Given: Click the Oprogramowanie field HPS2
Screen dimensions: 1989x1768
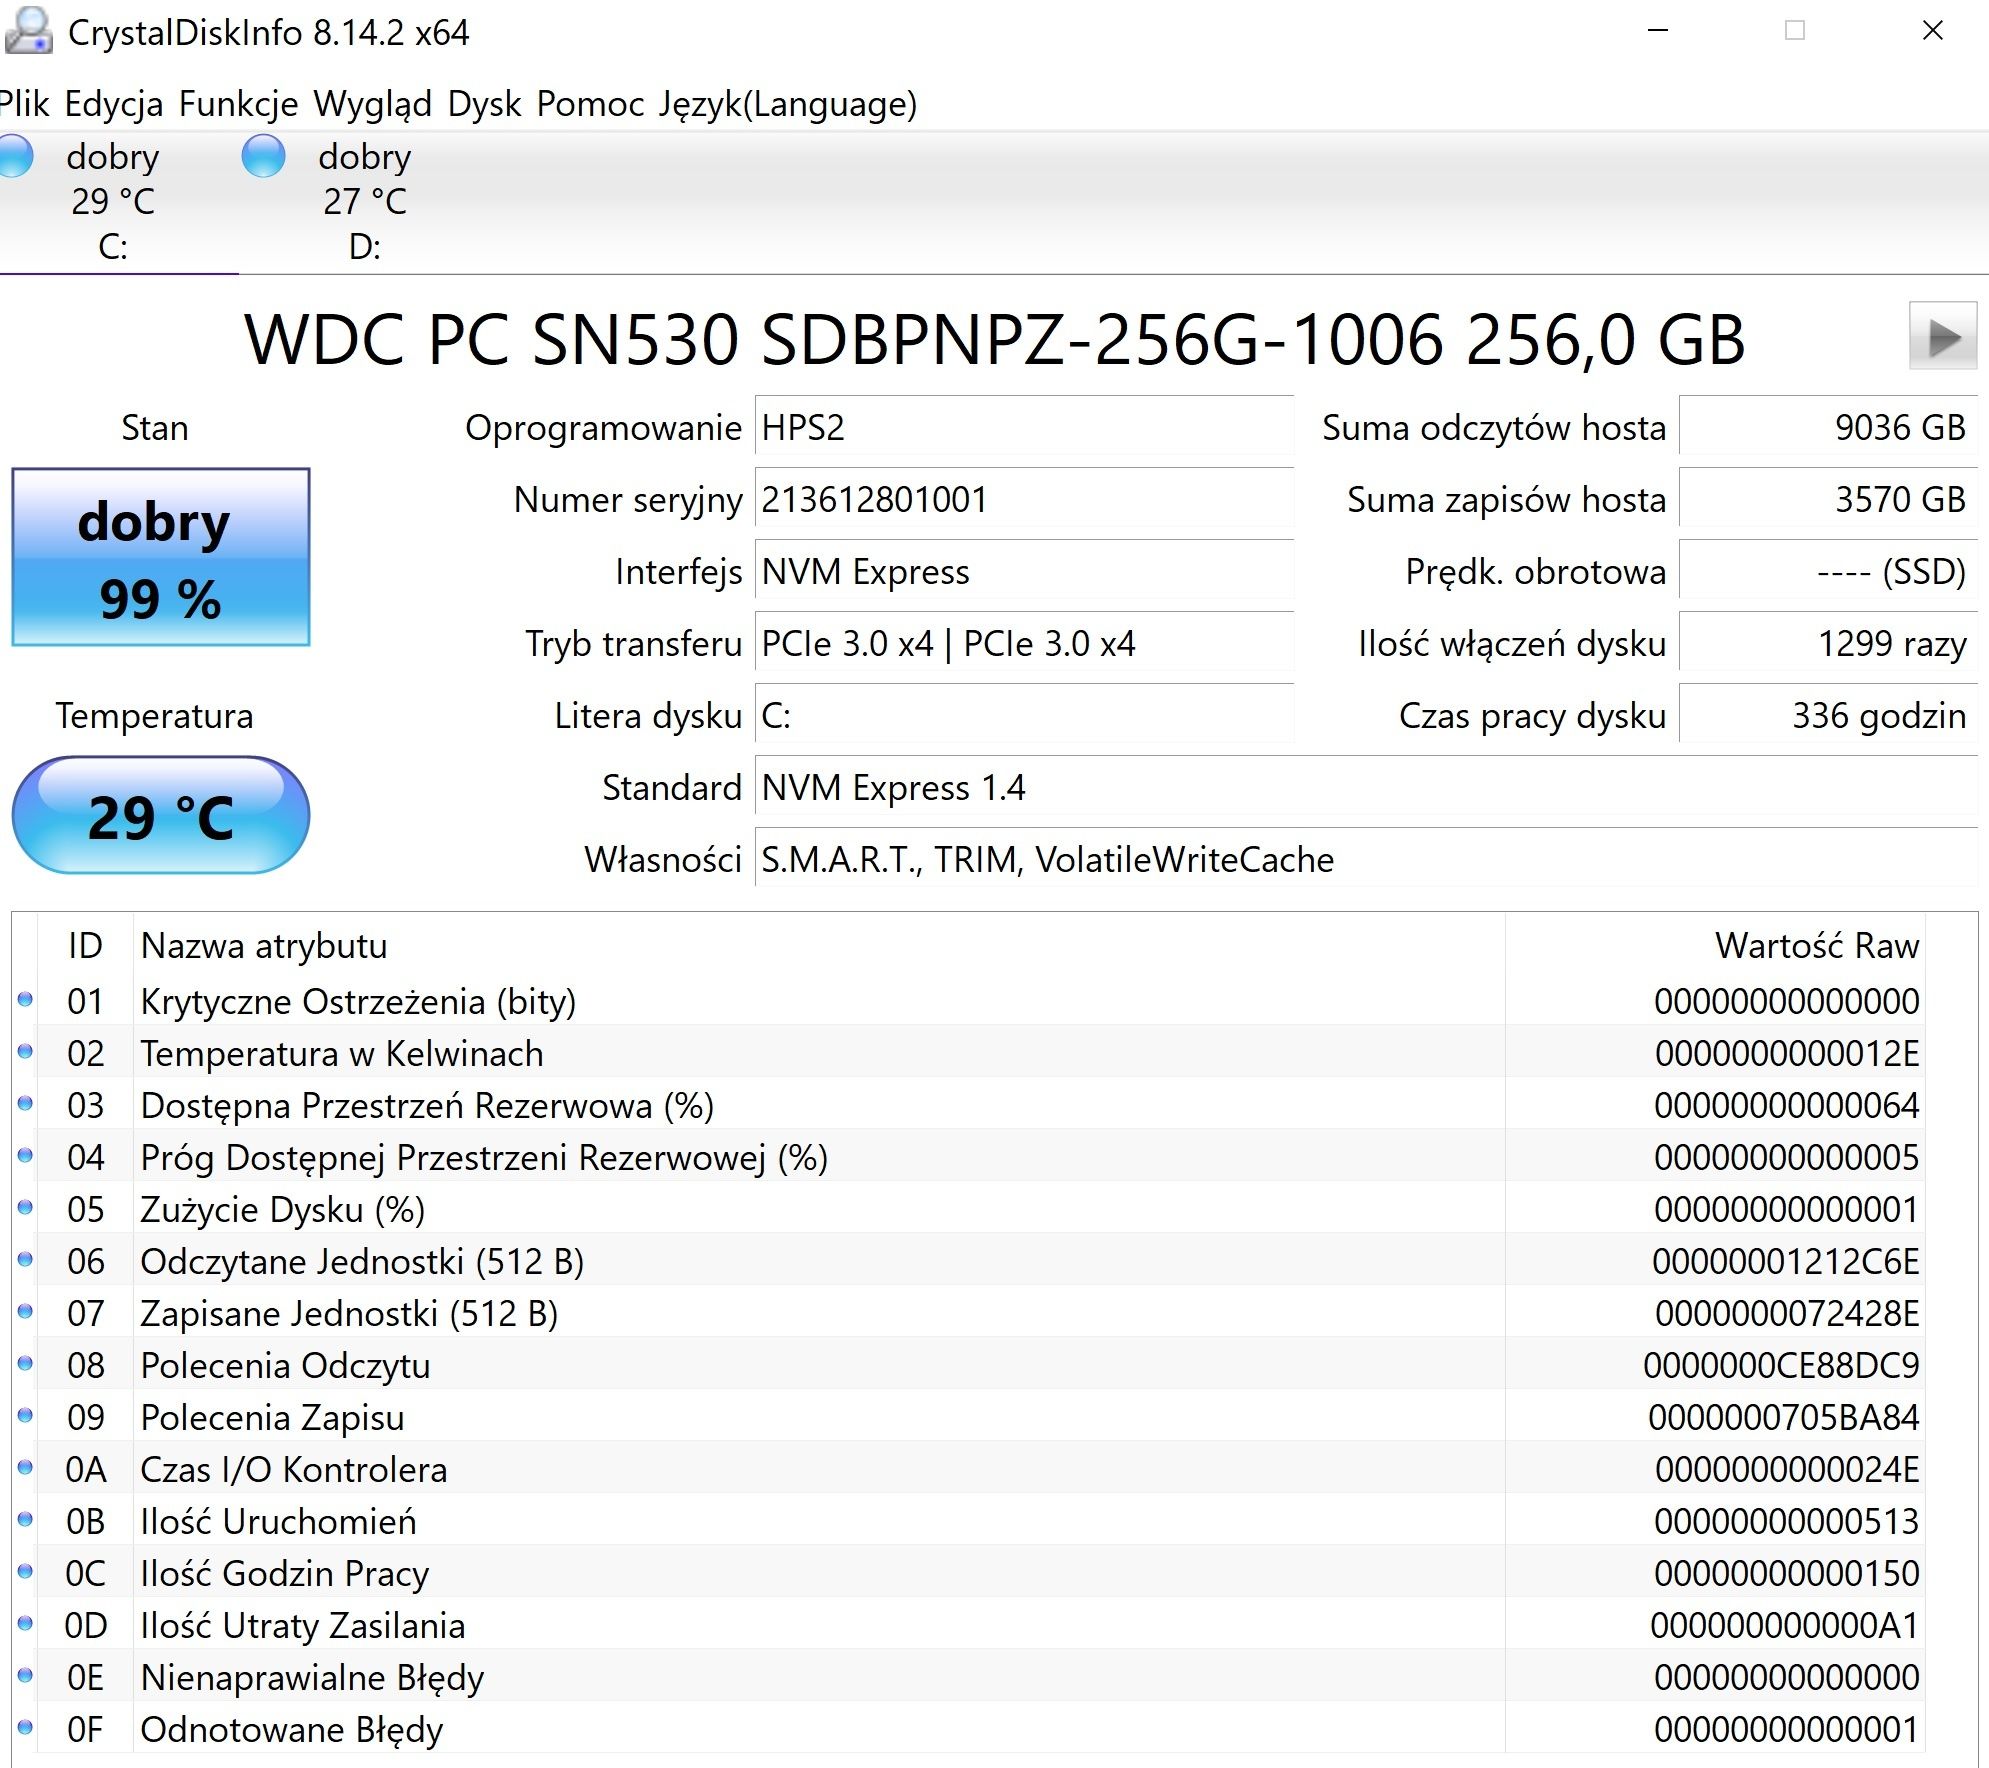Looking at the screenshot, I should 1024,427.
